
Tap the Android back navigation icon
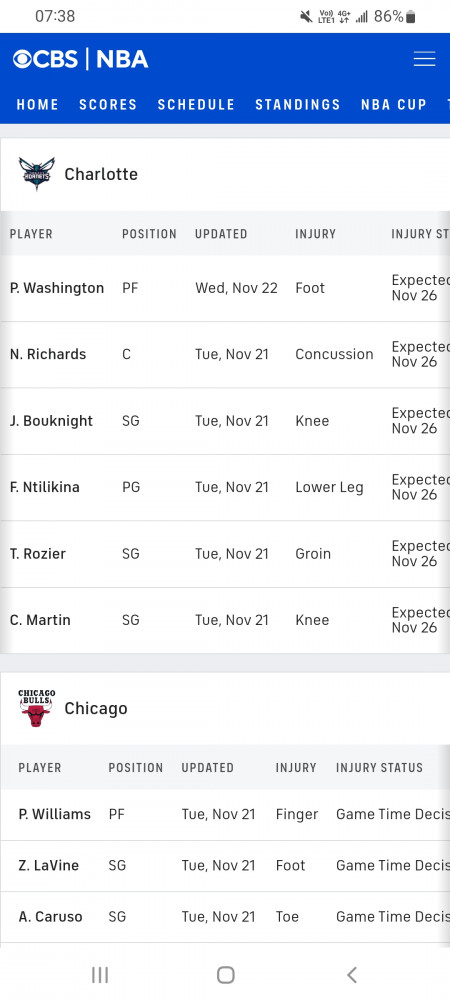point(351,974)
